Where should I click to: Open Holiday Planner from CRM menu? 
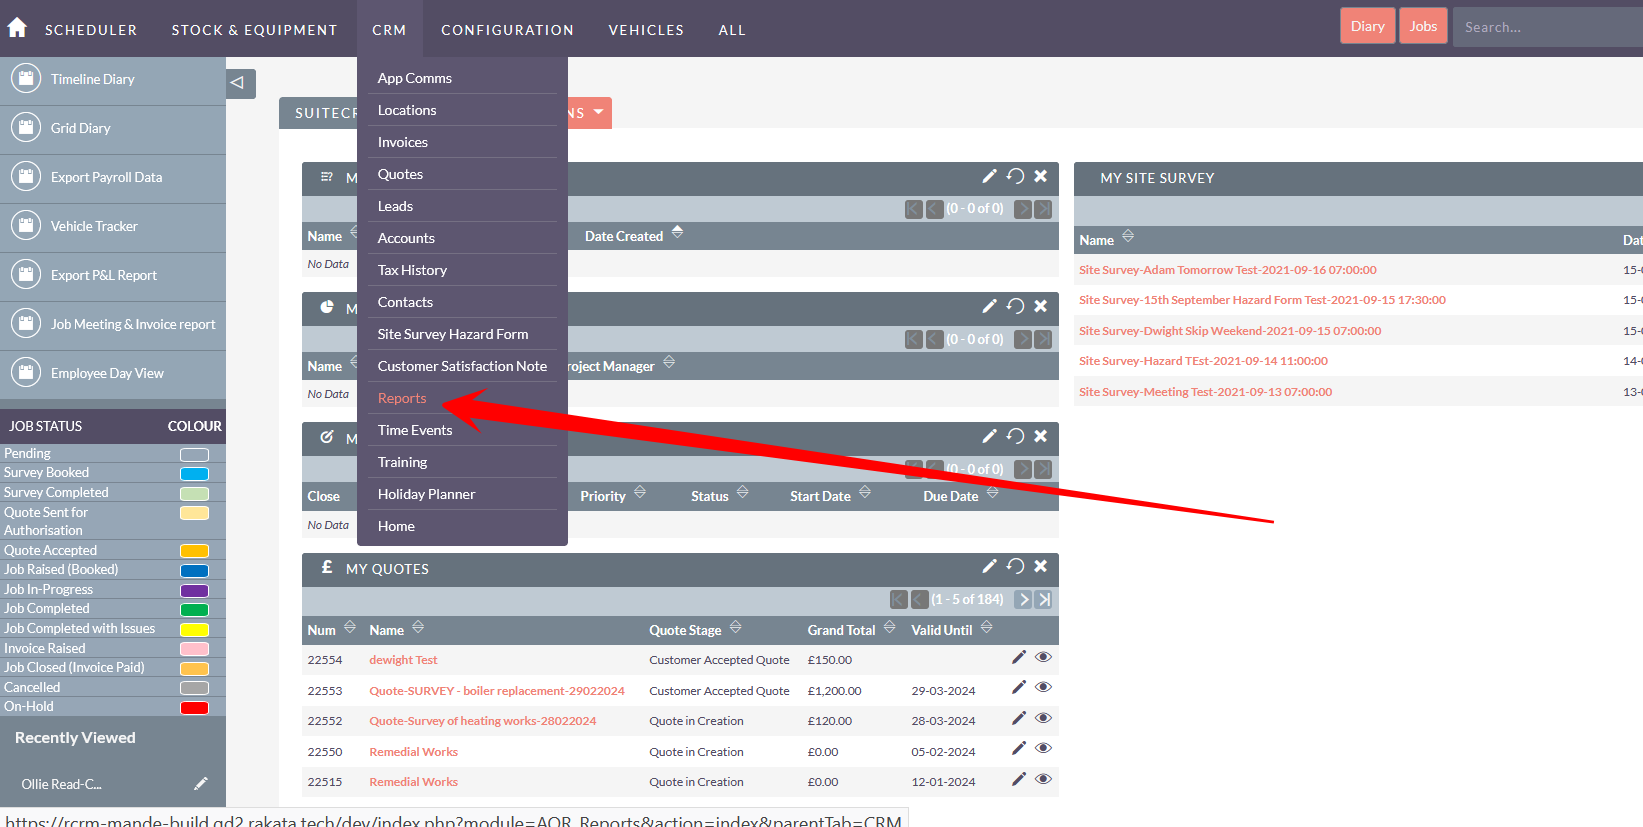point(426,494)
